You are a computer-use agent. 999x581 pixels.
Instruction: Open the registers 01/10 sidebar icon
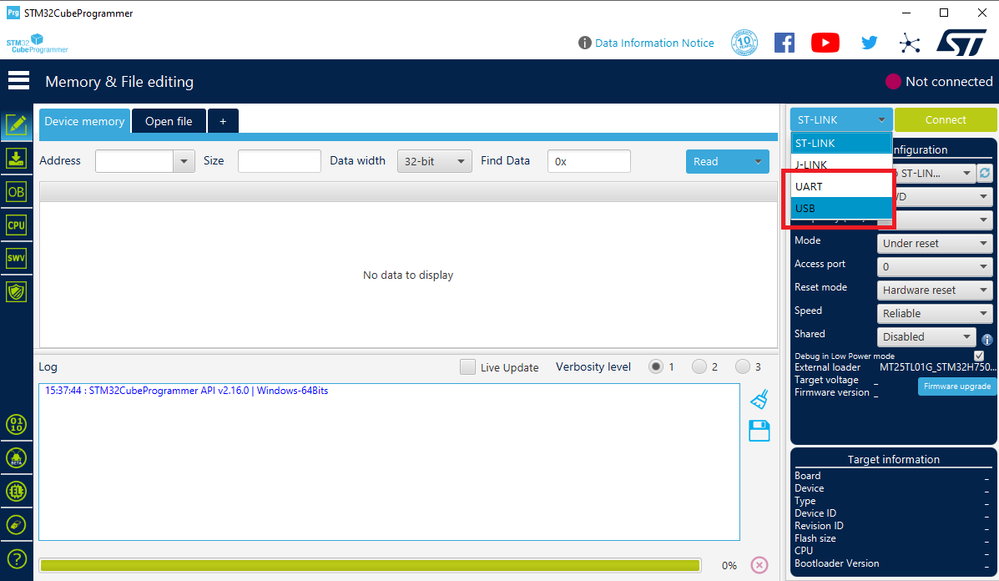16,424
